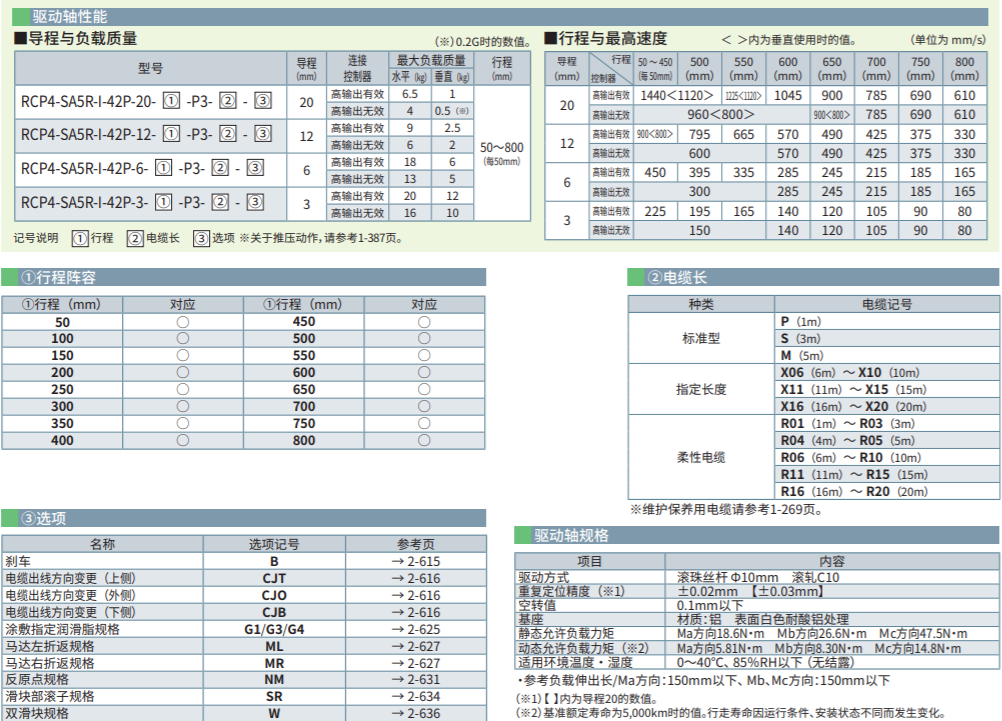Click option code B for 刹车
Viewport: 1002px width, 721px height.
(x=274, y=561)
